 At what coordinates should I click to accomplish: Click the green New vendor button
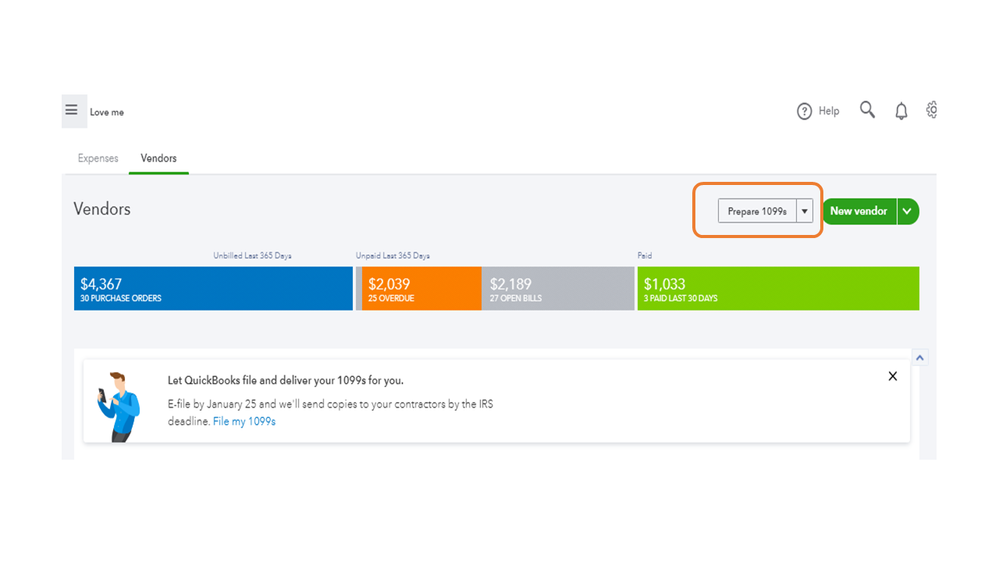858,211
